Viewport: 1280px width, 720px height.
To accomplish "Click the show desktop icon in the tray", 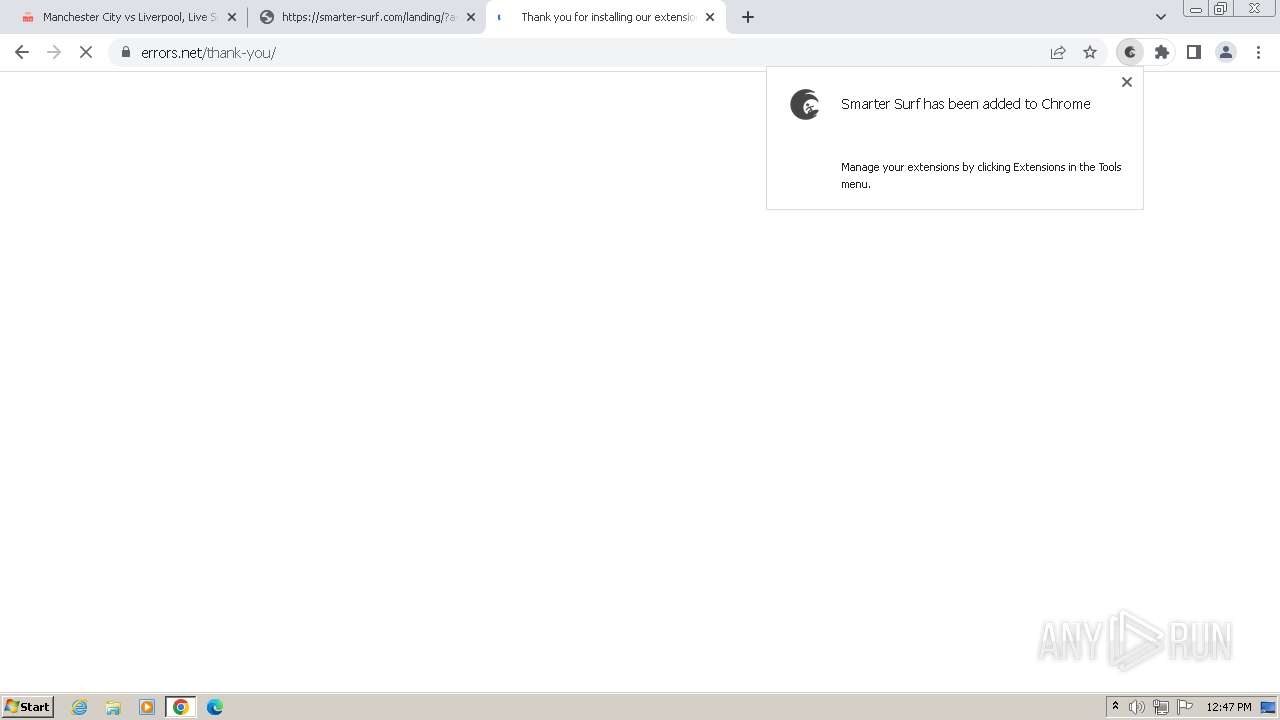I will (x=1269, y=707).
